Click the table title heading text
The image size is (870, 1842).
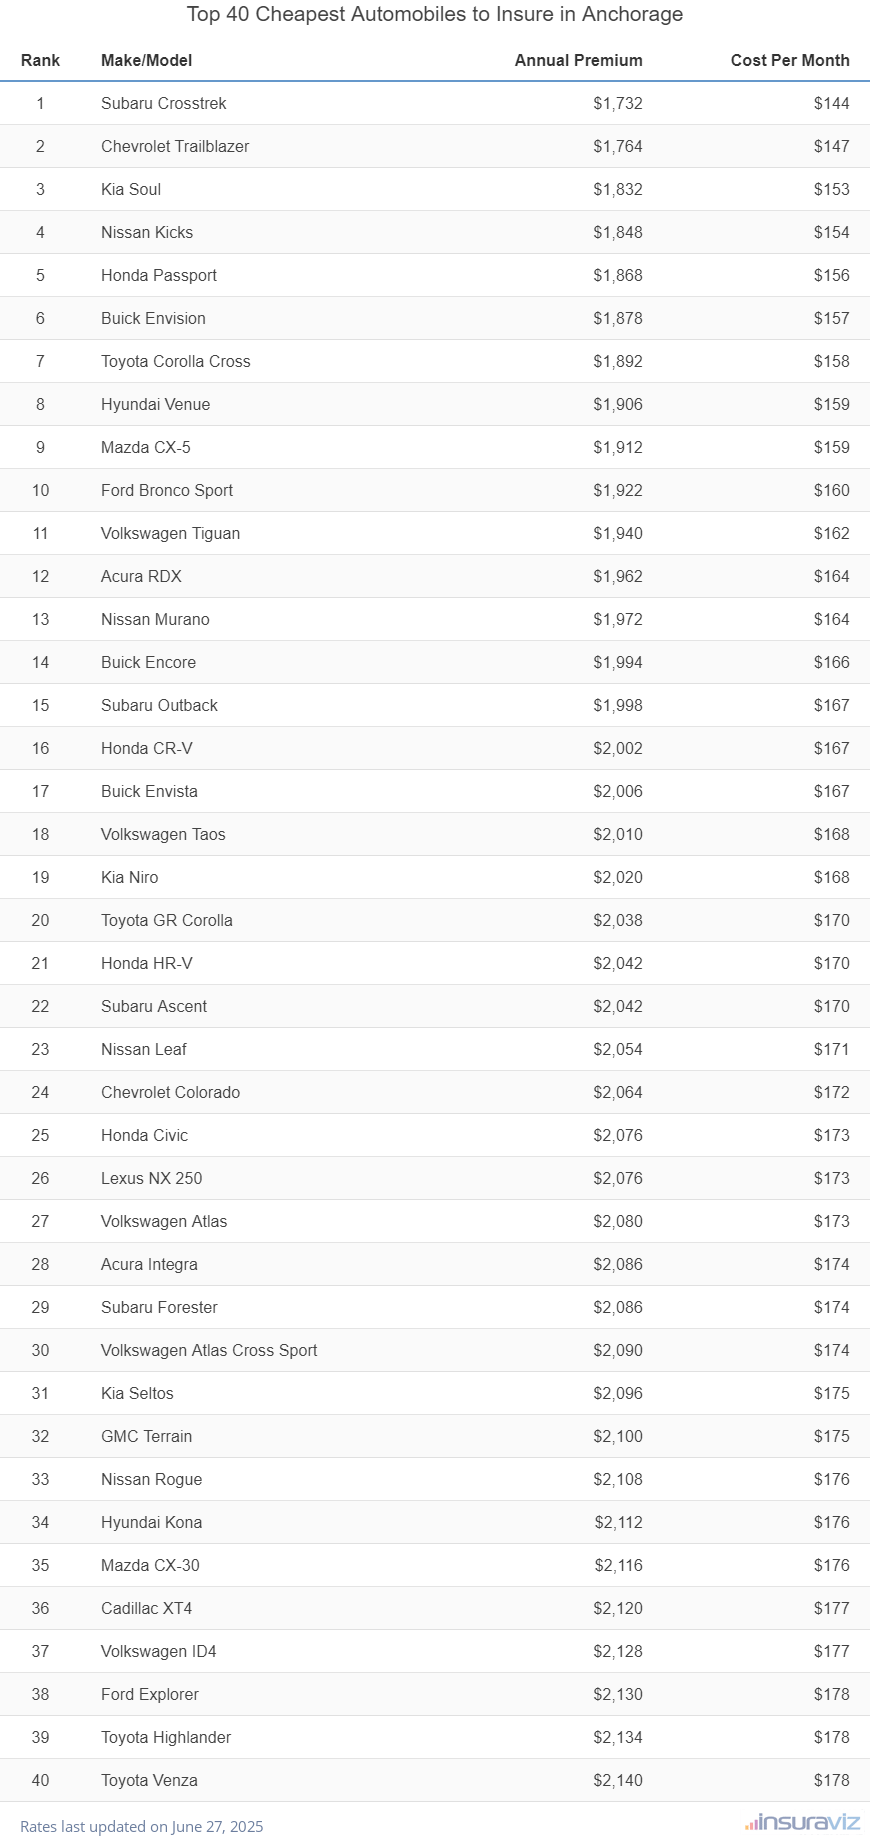click(435, 14)
